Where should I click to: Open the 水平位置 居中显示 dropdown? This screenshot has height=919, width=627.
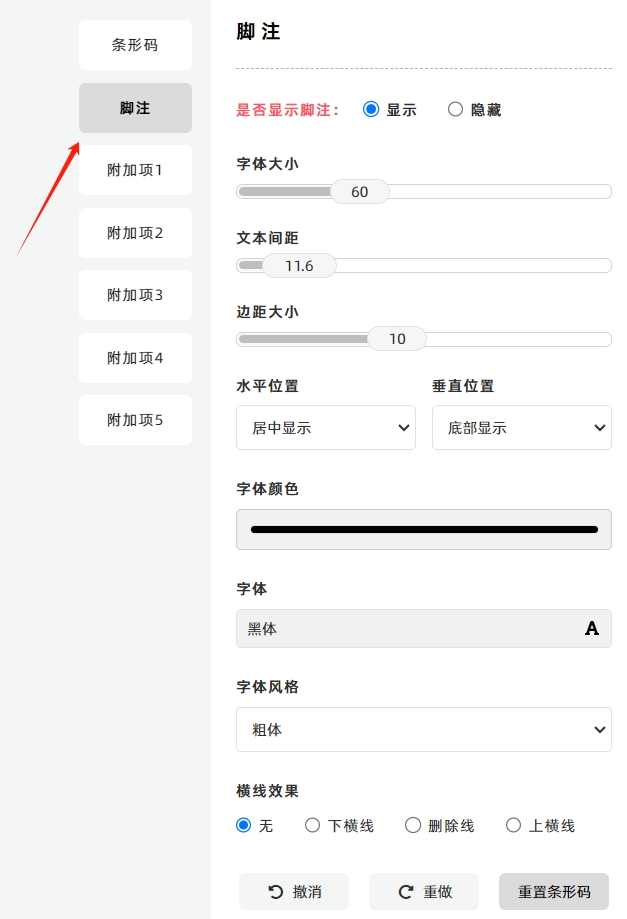[x=326, y=428]
